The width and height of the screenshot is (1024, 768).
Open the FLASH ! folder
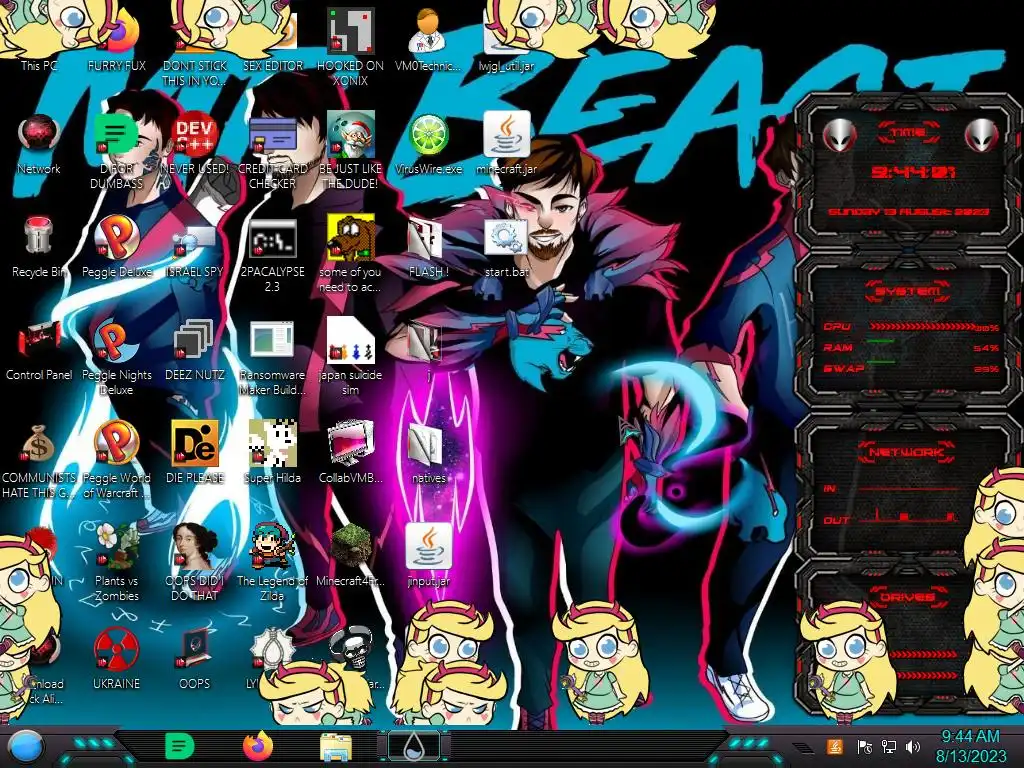coord(426,239)
